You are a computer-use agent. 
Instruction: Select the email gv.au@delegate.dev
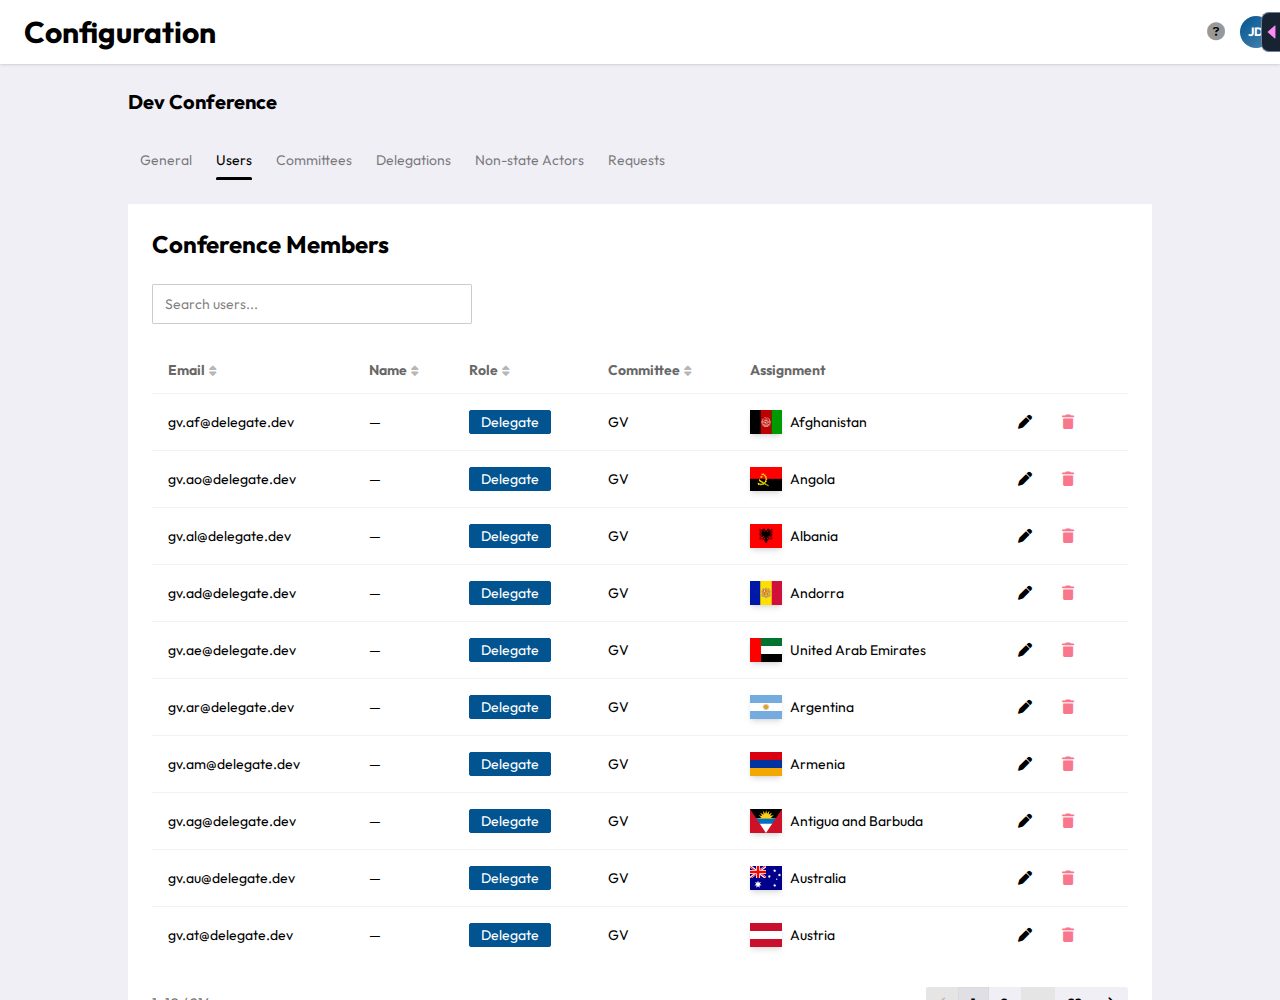(x=231, y=878)
